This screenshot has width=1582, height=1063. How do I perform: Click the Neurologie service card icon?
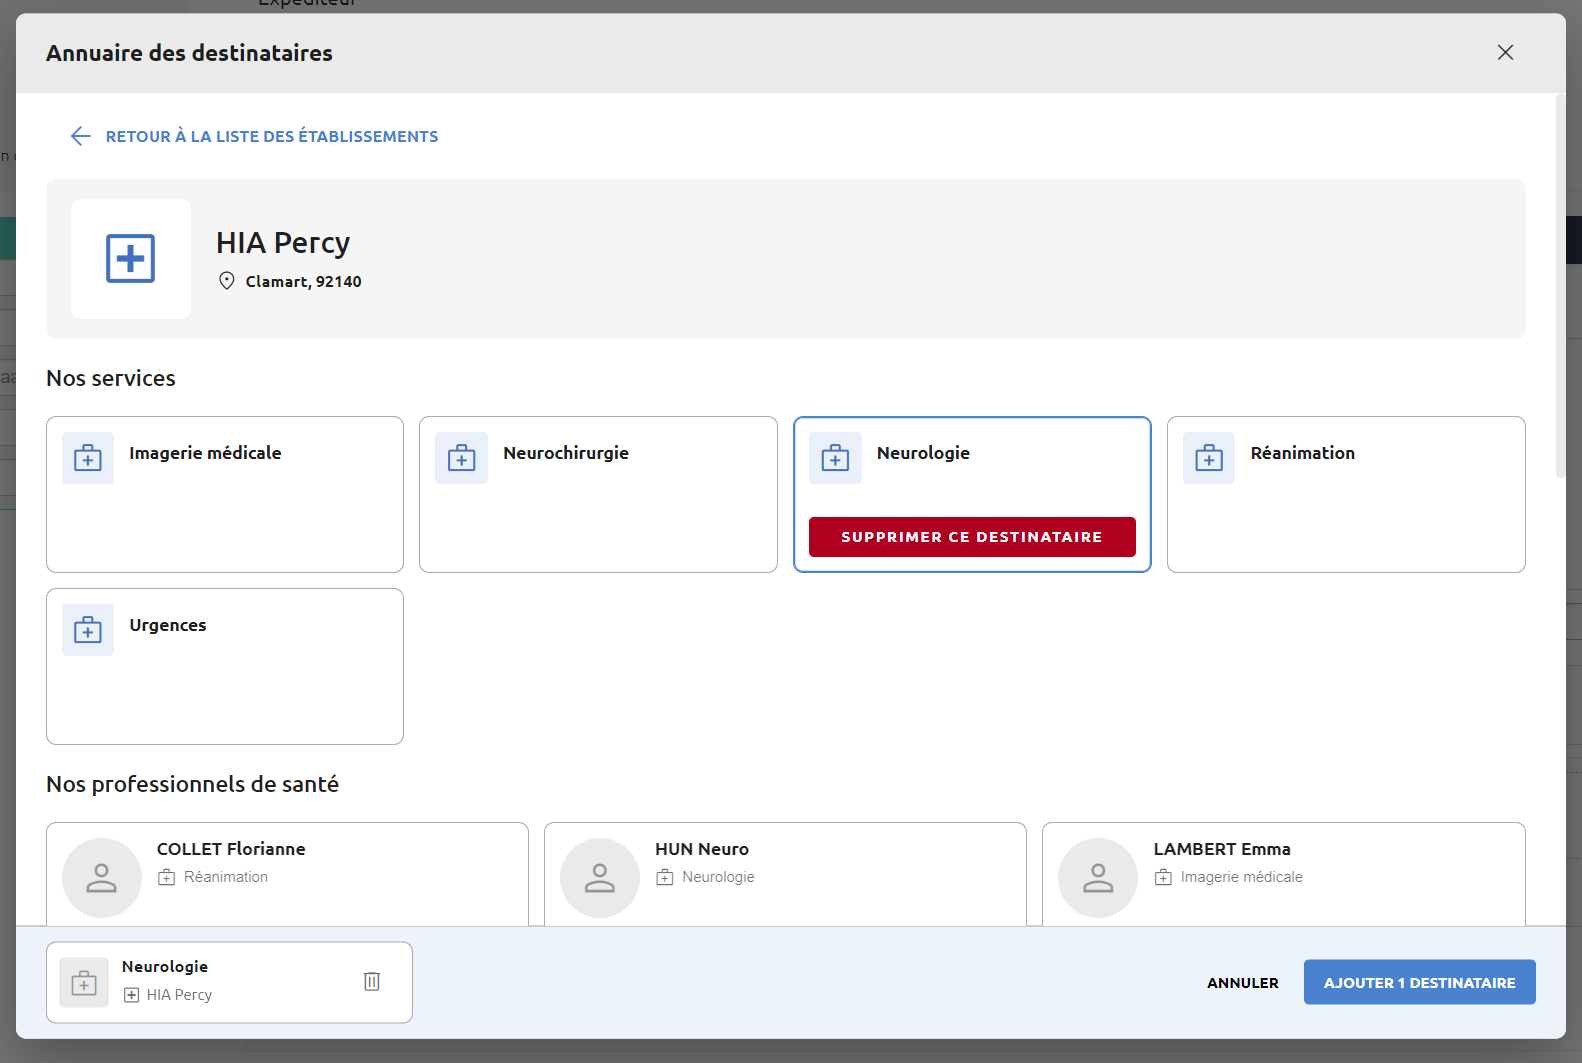[x=835, y=458]
